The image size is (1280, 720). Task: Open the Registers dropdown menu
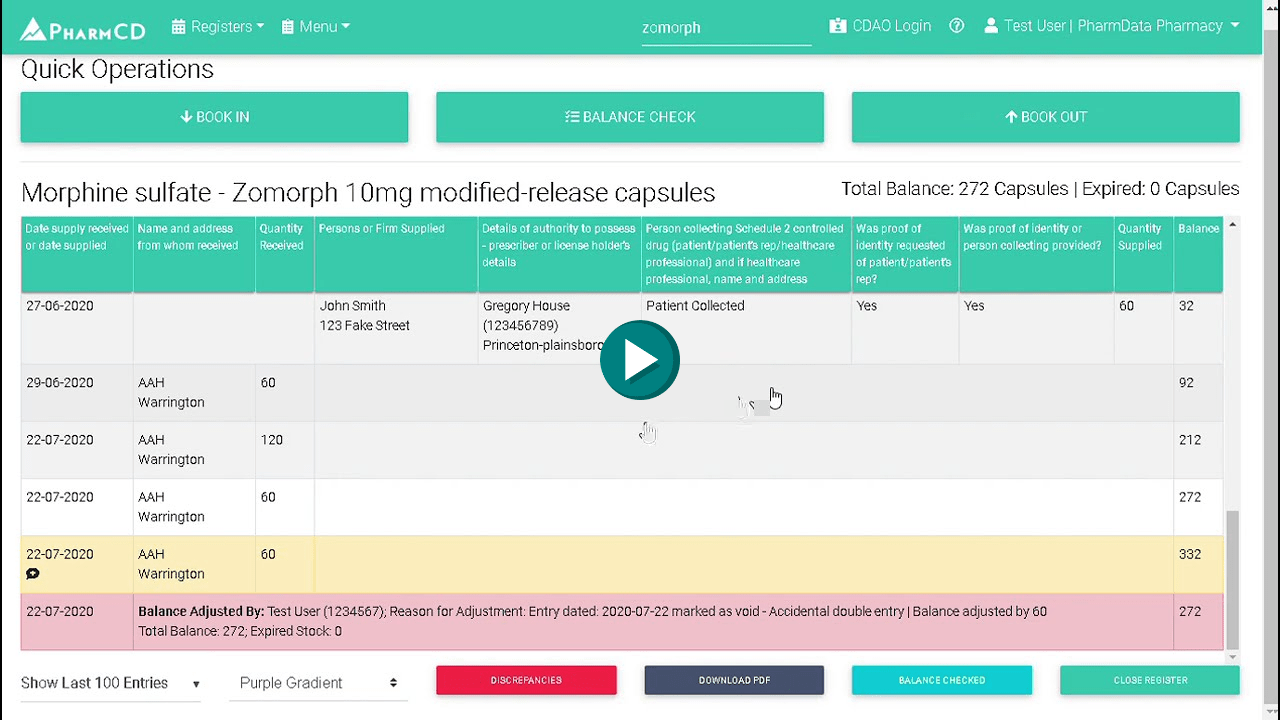click(x=218, y=27)
